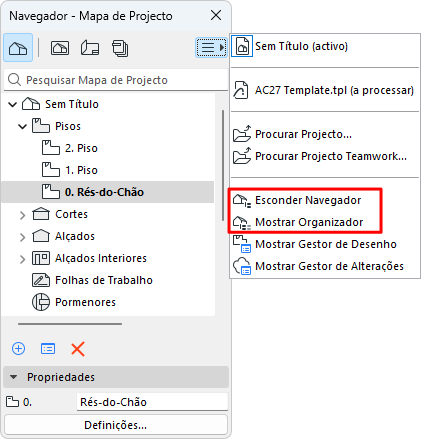The height and width of the screenshot is (439, 421).
Task: Open the blue settings list icon
Action: (x=48, y=349)
